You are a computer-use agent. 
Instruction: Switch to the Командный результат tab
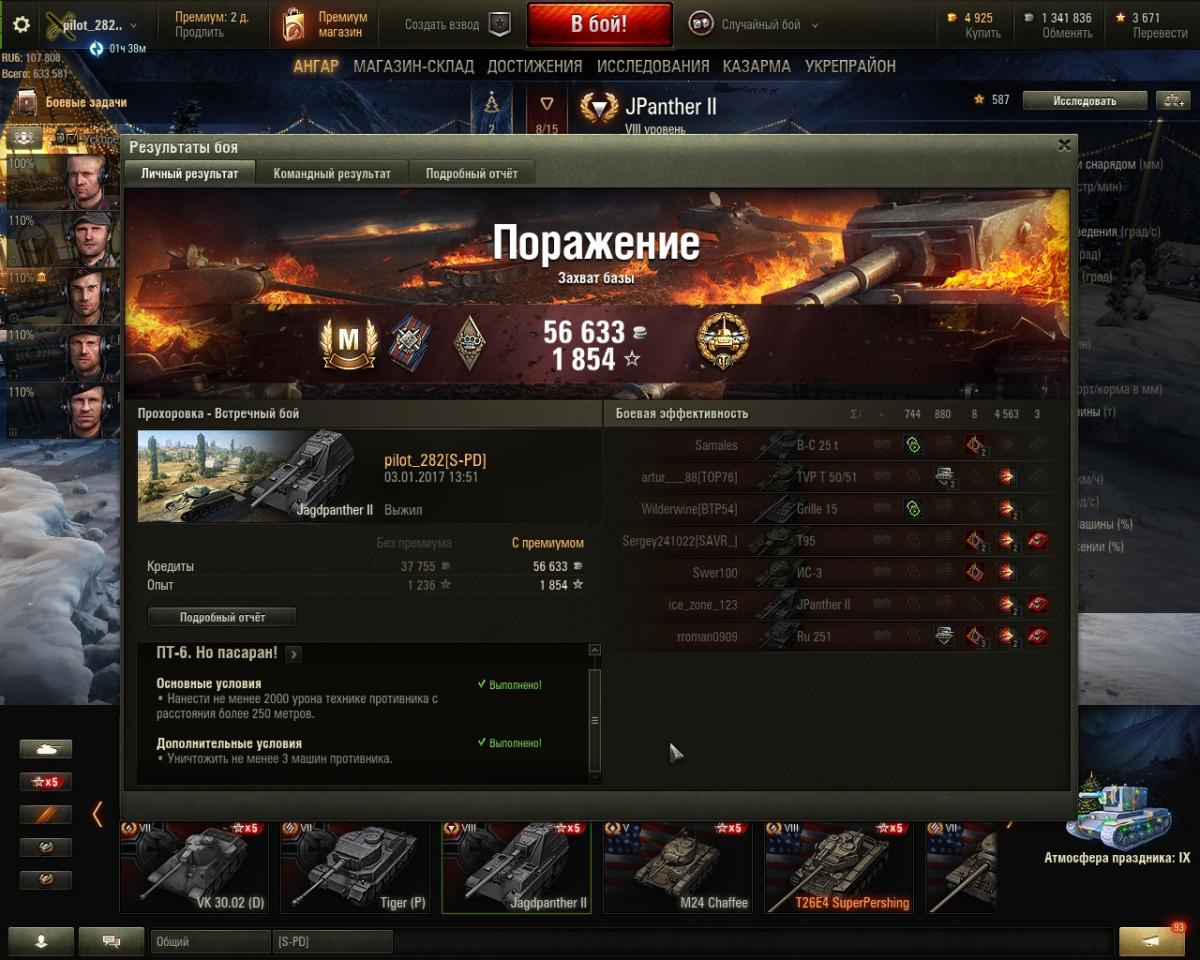pyautogui.click(x=332, y=173)
